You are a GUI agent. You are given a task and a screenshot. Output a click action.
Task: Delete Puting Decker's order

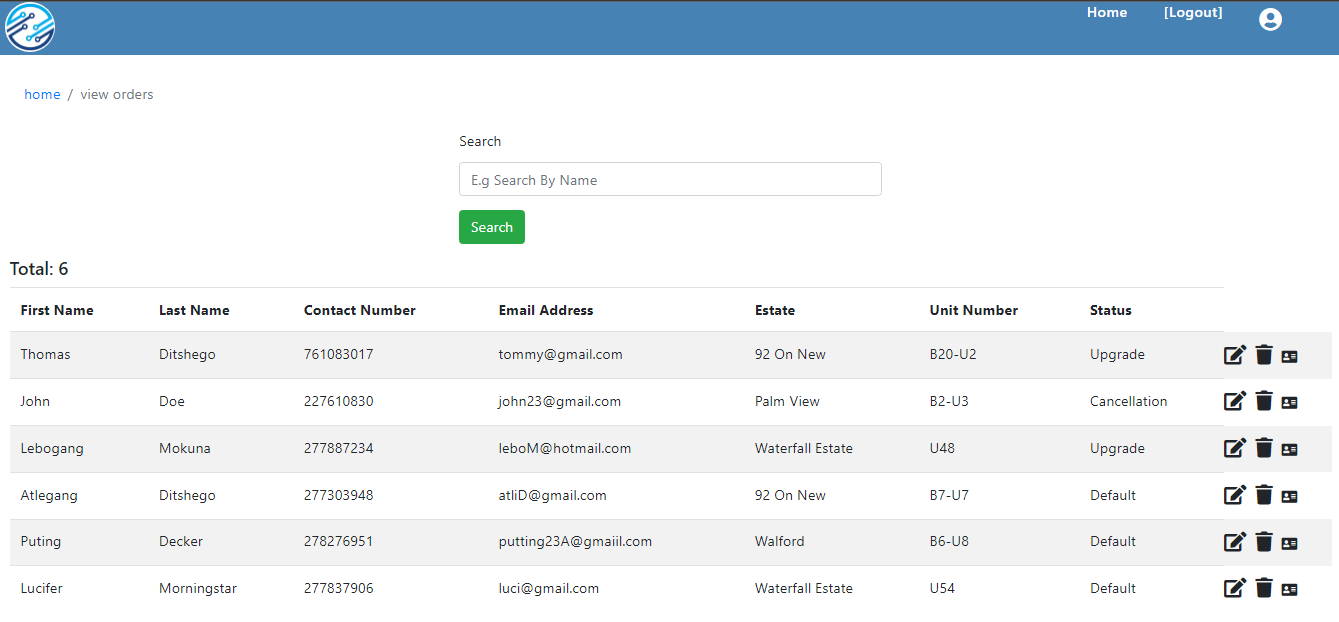coord(1264,542)
